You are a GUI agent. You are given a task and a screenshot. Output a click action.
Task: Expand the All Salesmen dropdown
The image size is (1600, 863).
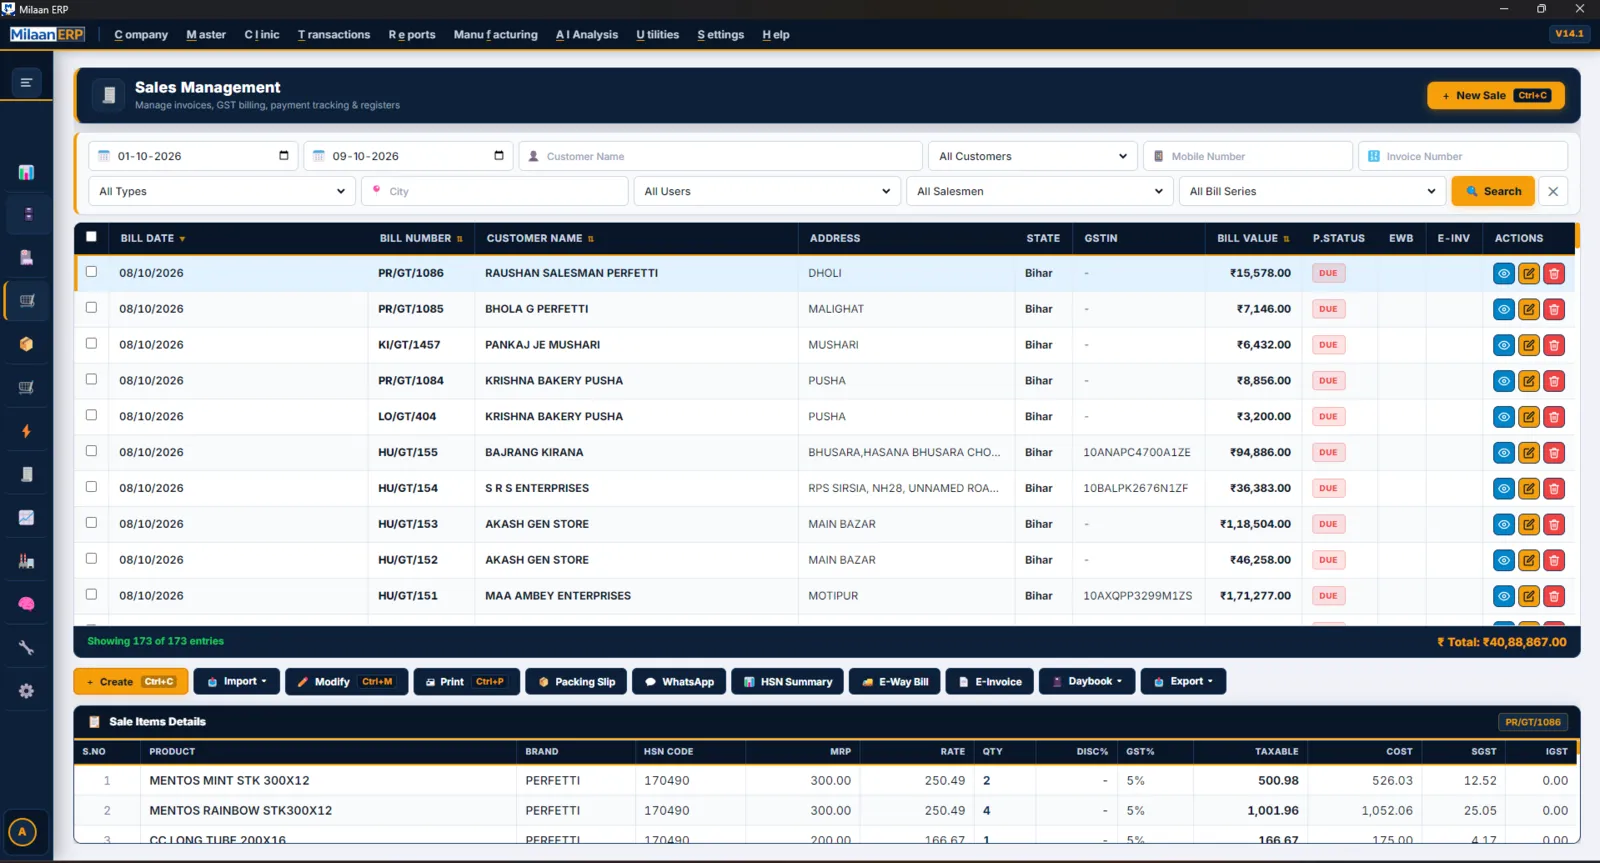1040,191
